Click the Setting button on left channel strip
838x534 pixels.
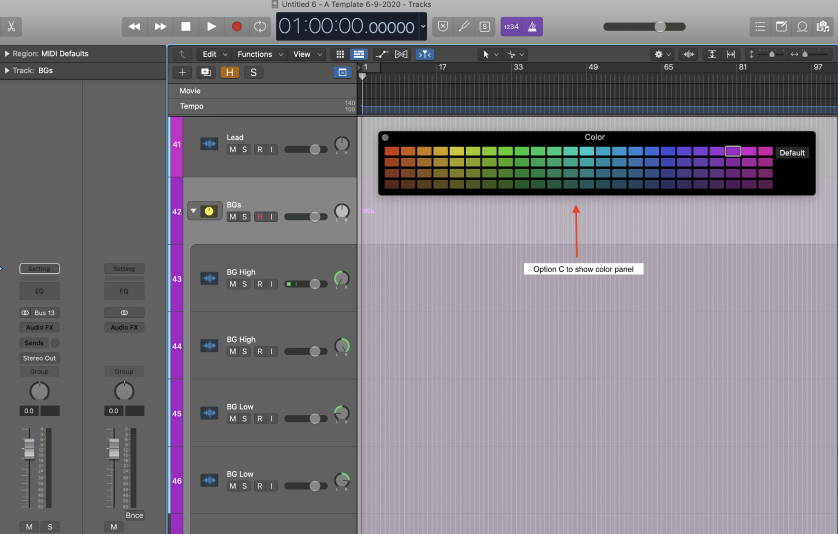tap(40, 268)
